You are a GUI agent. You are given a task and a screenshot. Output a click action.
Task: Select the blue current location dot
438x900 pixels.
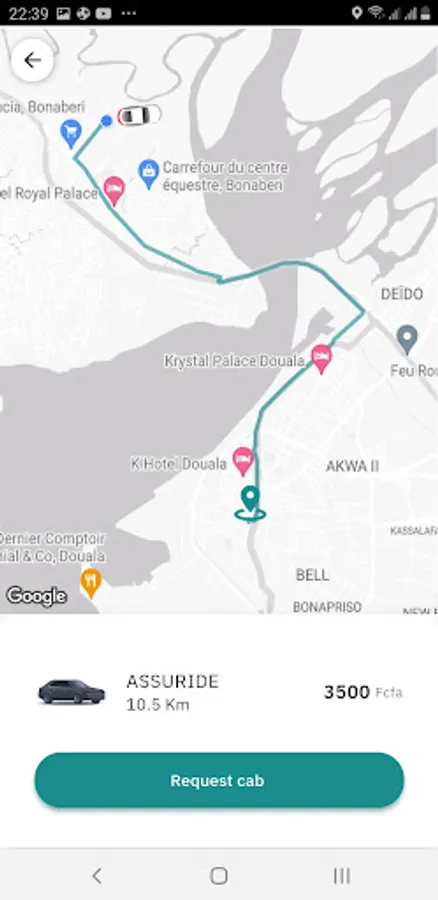pyautogui.click(x=106, y=121)
